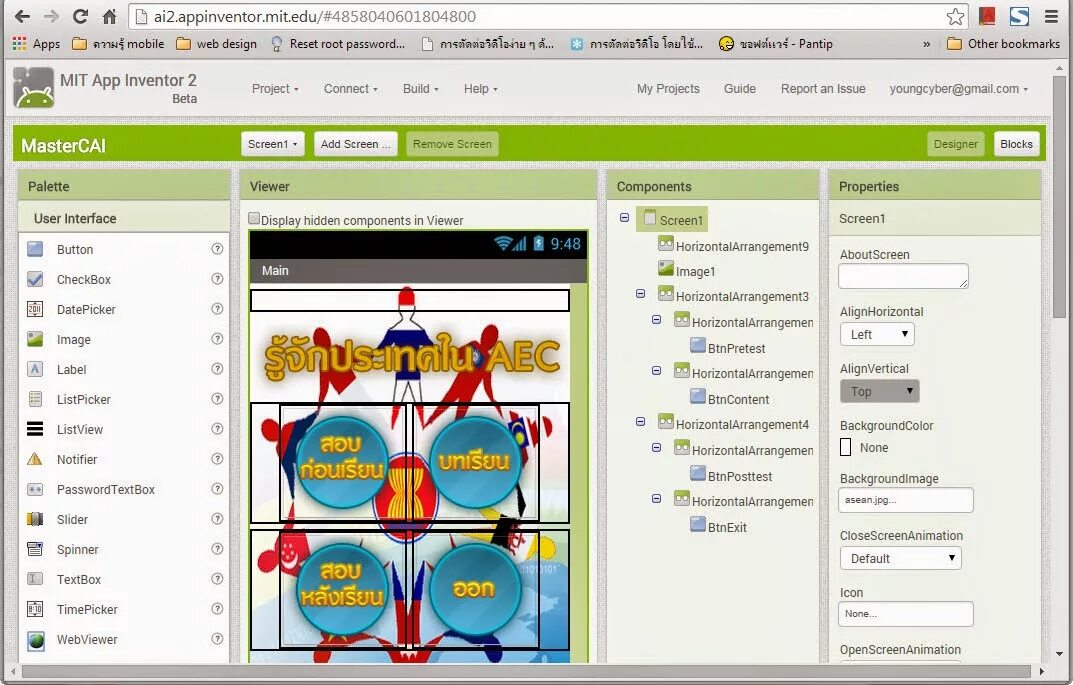Viewport: 1073px width, 685px height.
Task: Reload the browser page
Action: click(81, 16)
